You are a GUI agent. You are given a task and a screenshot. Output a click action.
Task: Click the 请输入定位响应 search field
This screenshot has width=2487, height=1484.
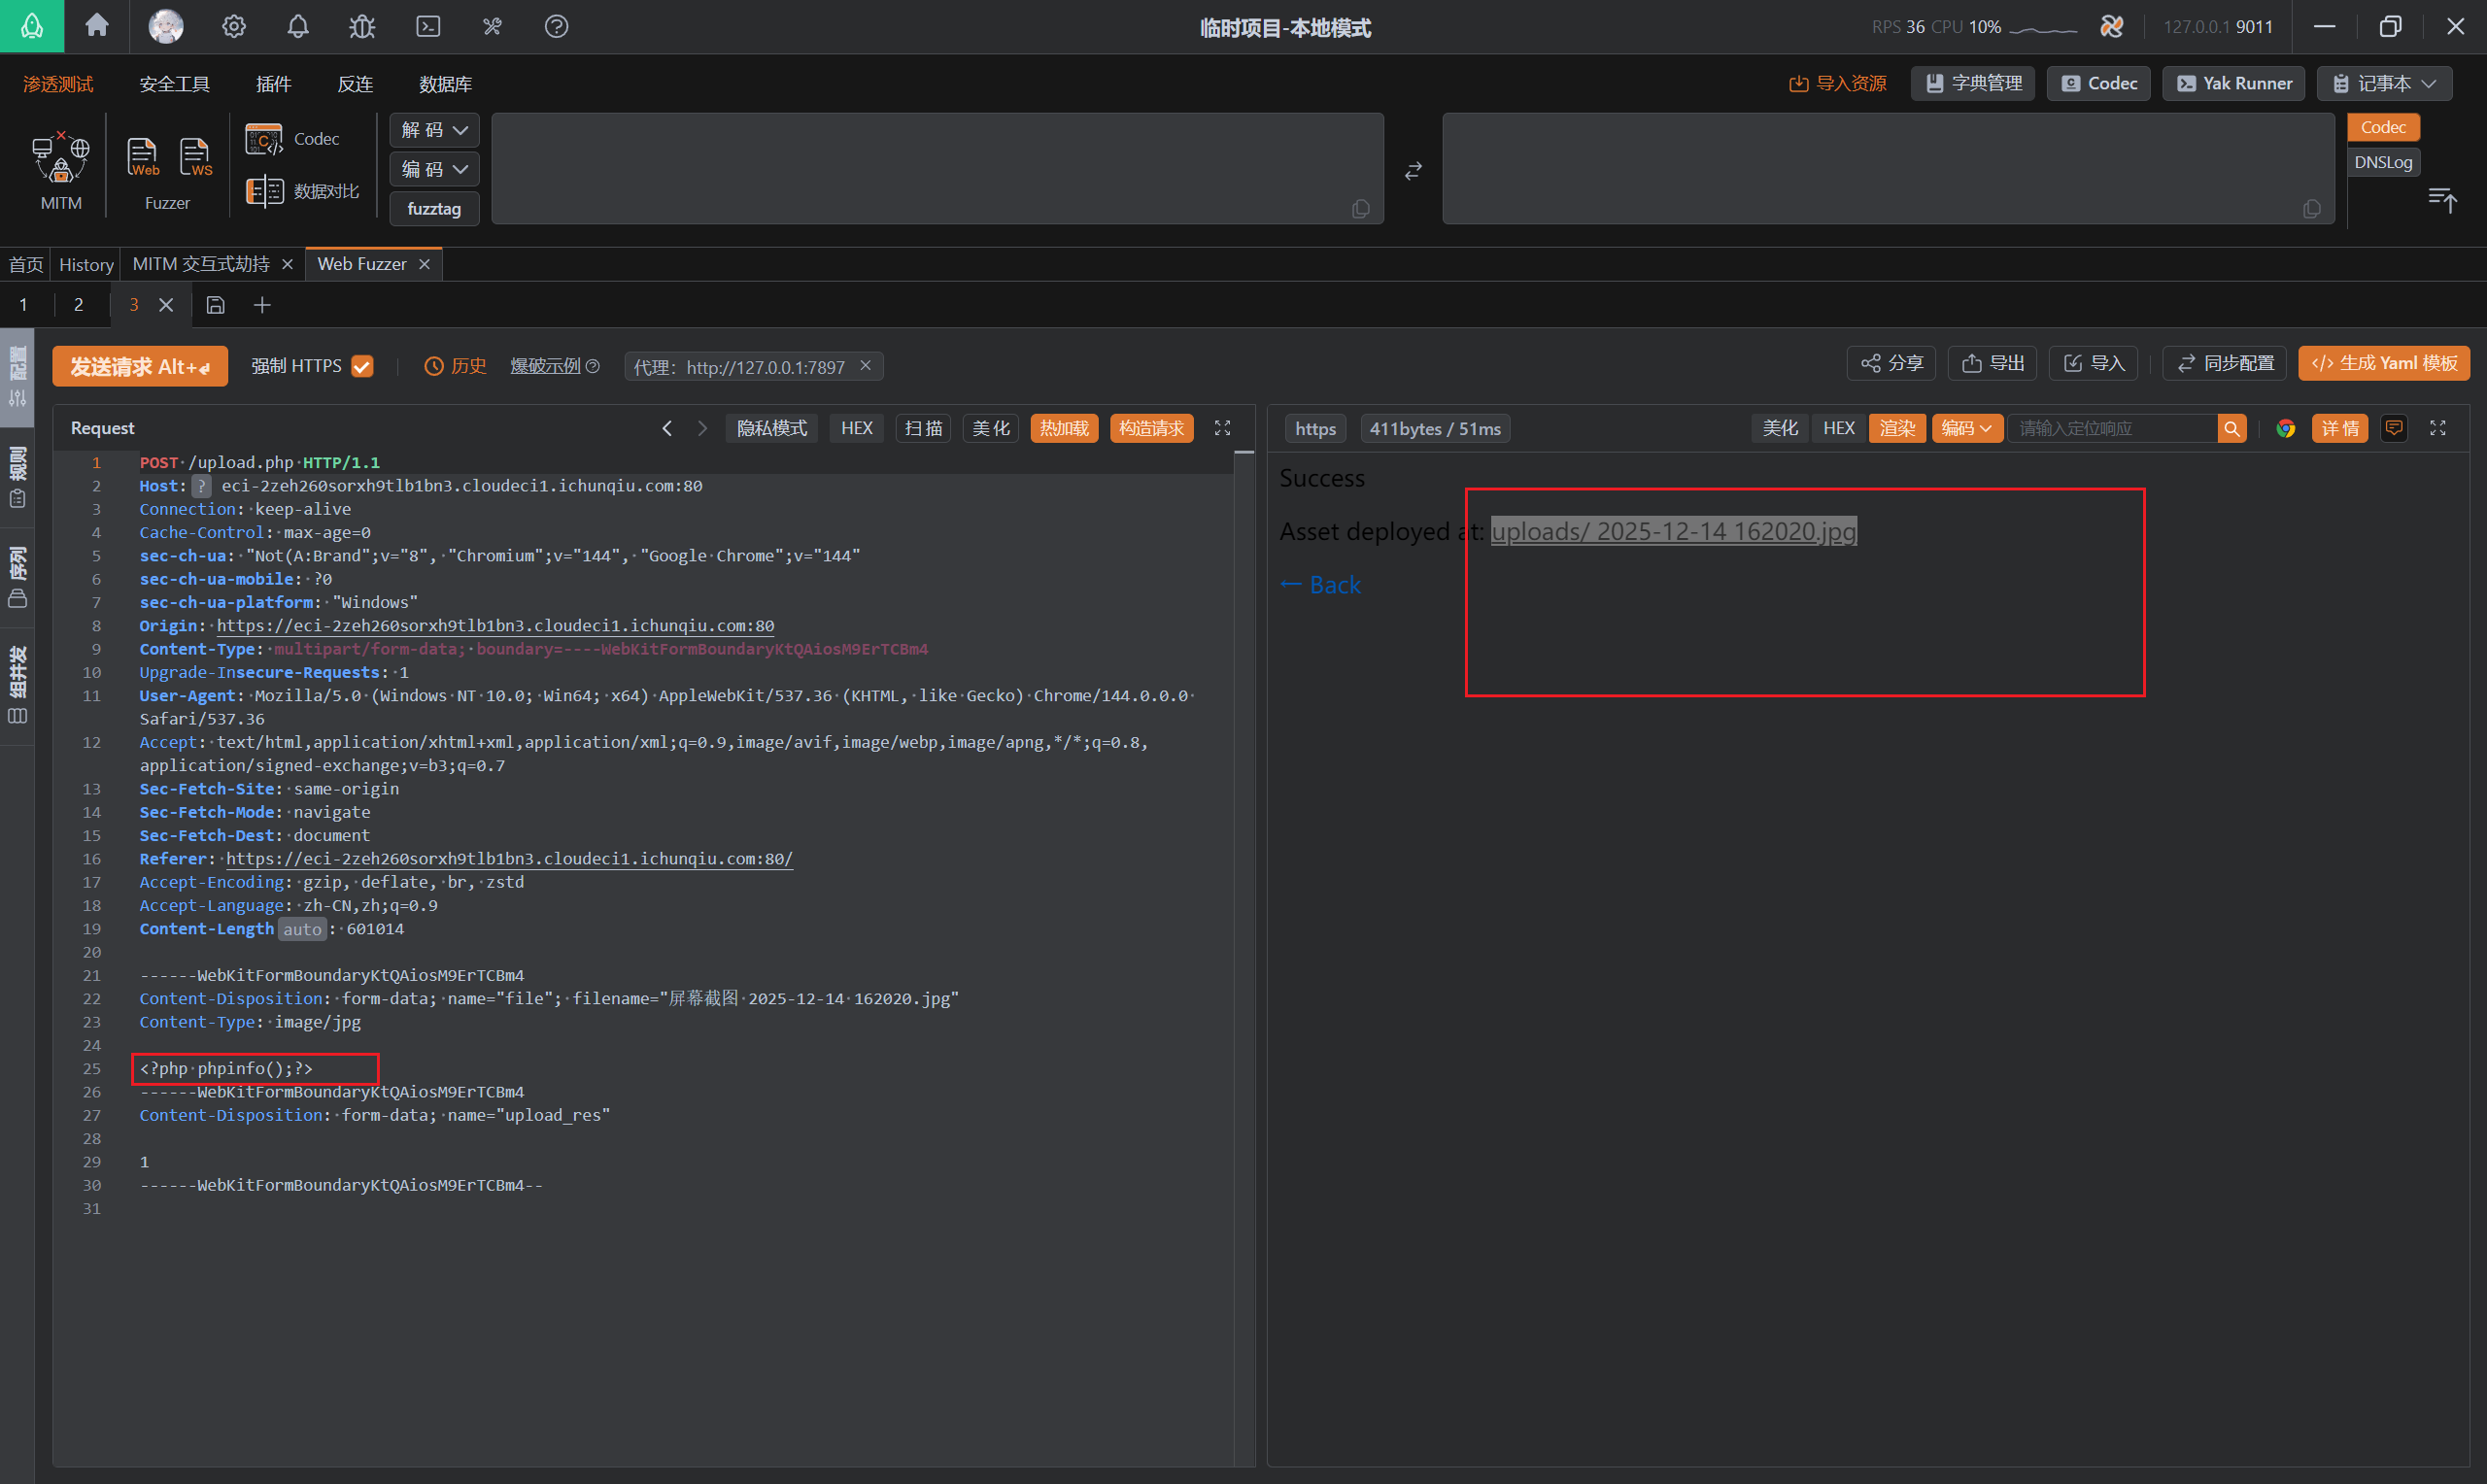[2112, 428]
